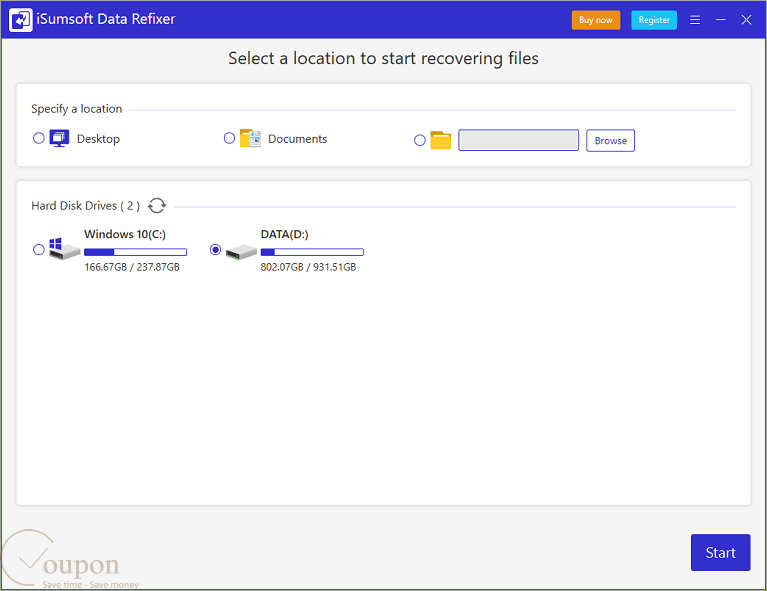
Task: Select the DATA(D:) radio button
Action: click(x=215, y=250)
